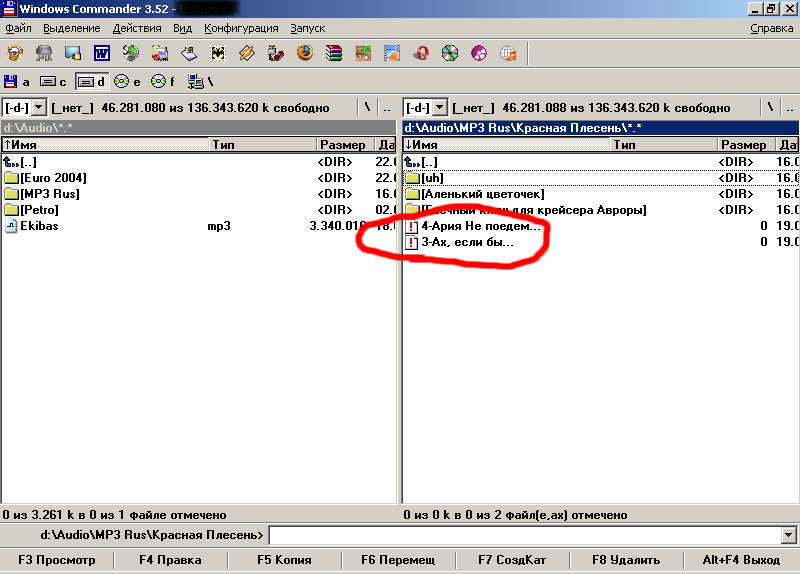Focus the command line input field
This screenshot has width=800, height=574.
(526, 535)
